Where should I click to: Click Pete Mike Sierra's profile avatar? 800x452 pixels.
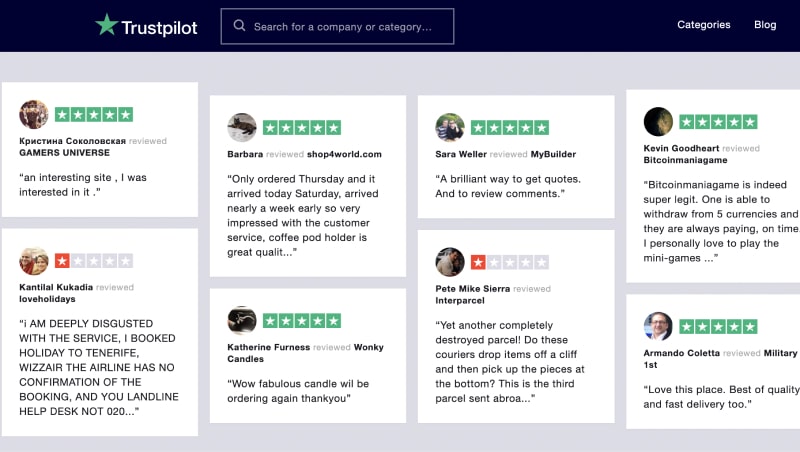450,262
